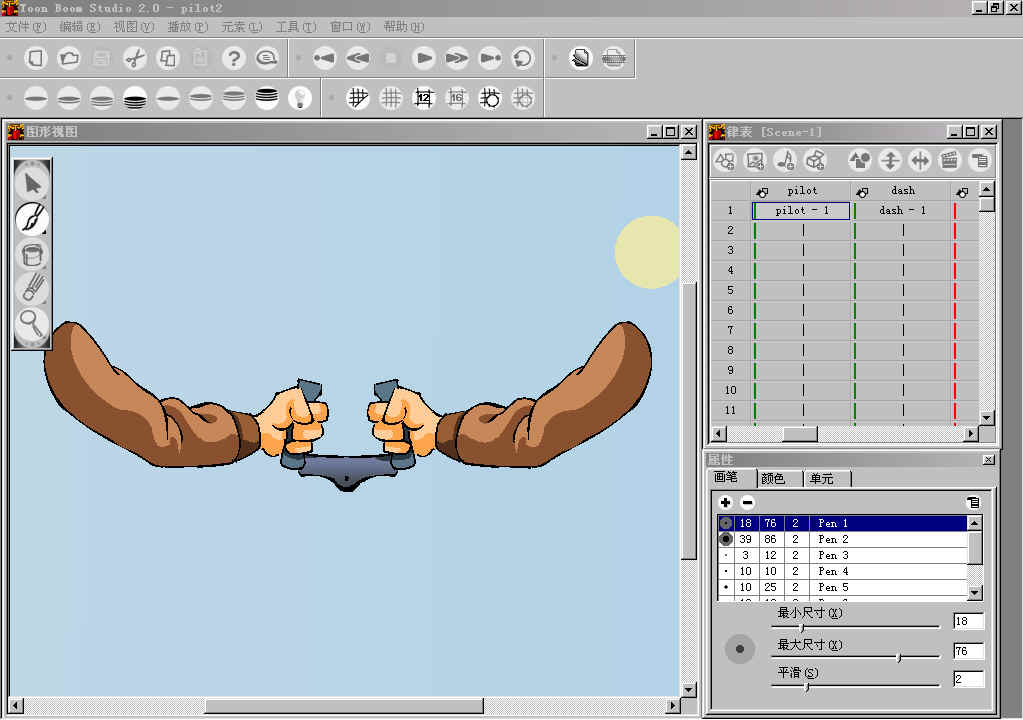Add a sound element in exposure sheet
Image resolution: width=1023 pixels, height=720 pixels.
pos(785,160)
